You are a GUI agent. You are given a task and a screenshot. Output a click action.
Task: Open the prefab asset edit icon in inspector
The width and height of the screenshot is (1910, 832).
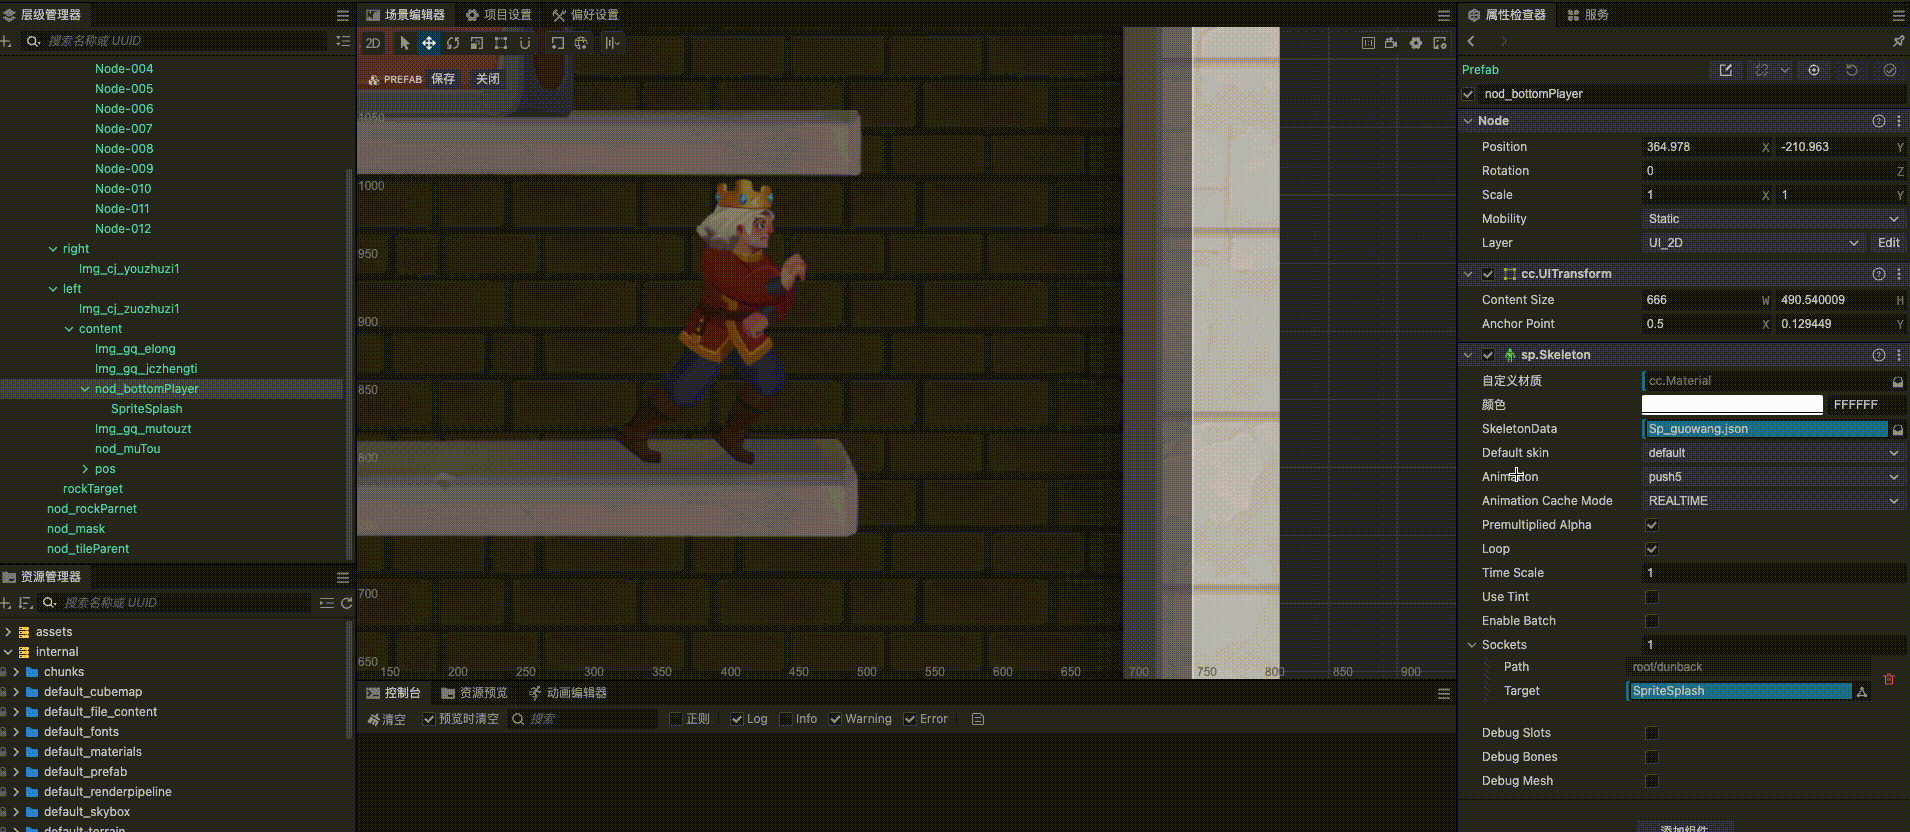pos(1726,70)
